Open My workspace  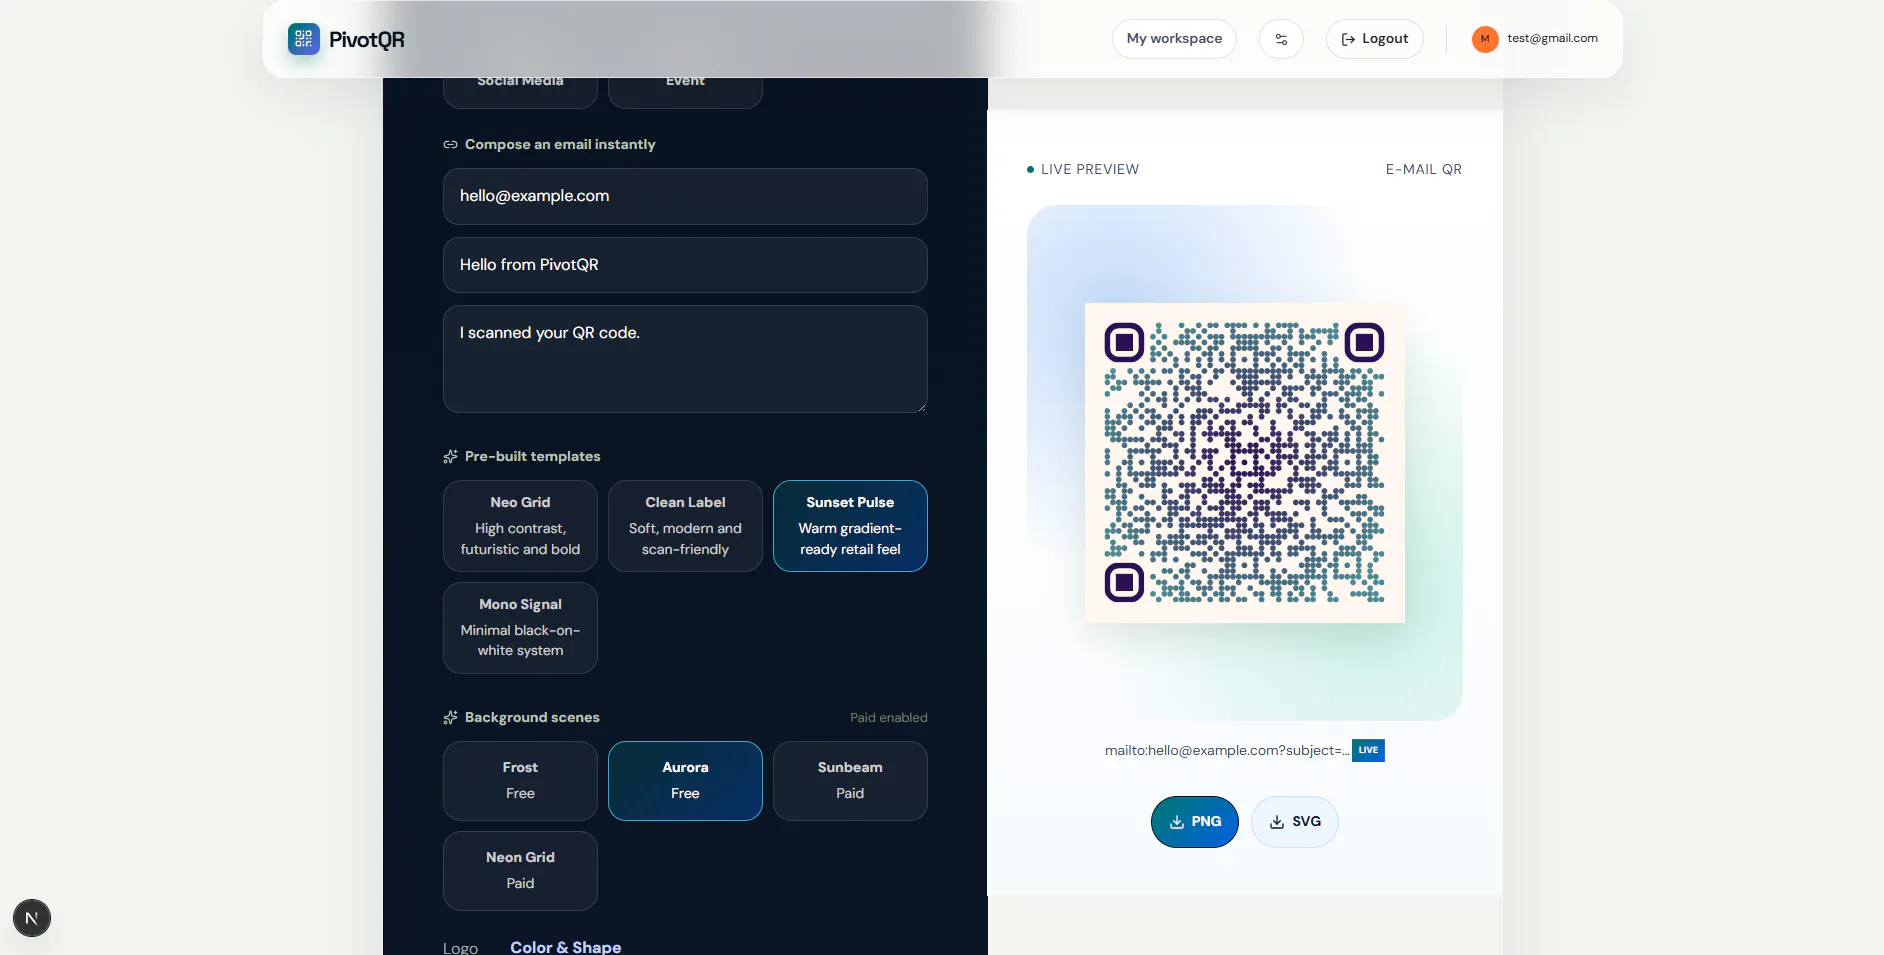pos(1174,39)
